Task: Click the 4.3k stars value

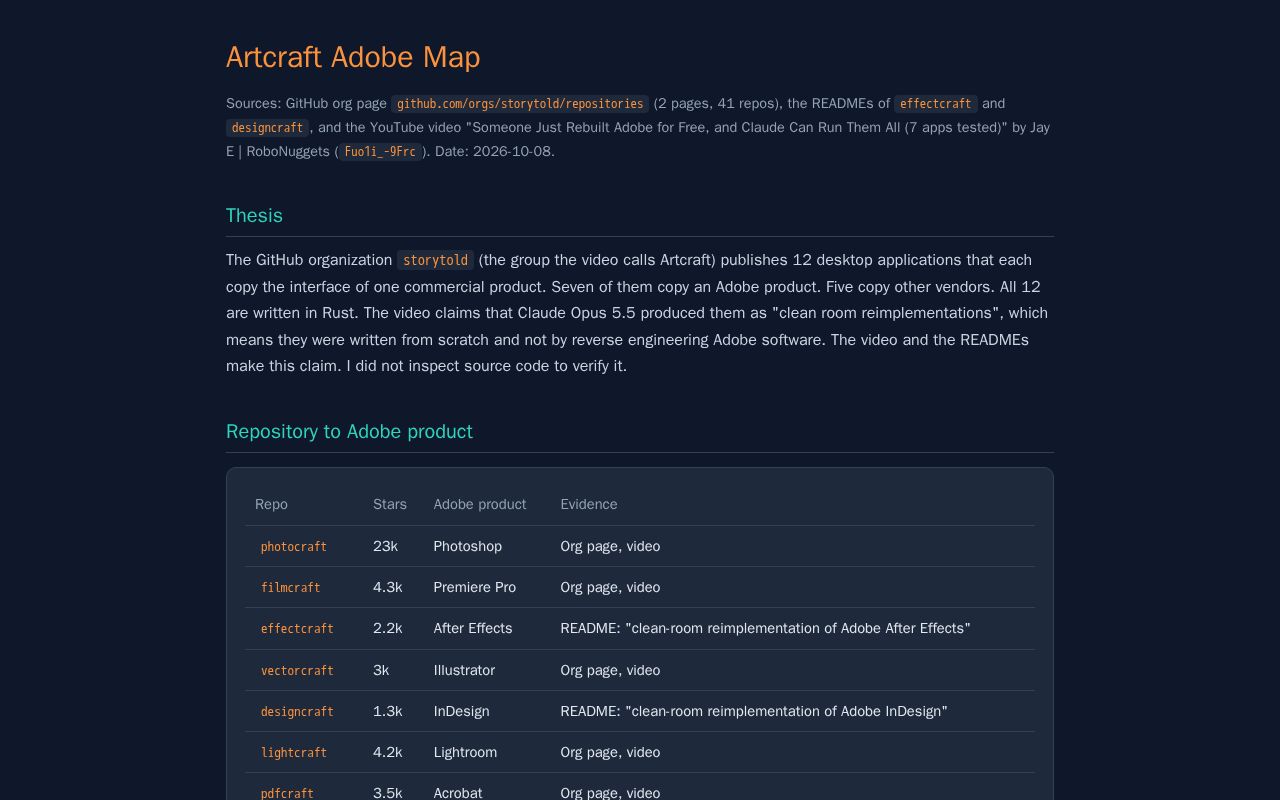Action: 388,587
